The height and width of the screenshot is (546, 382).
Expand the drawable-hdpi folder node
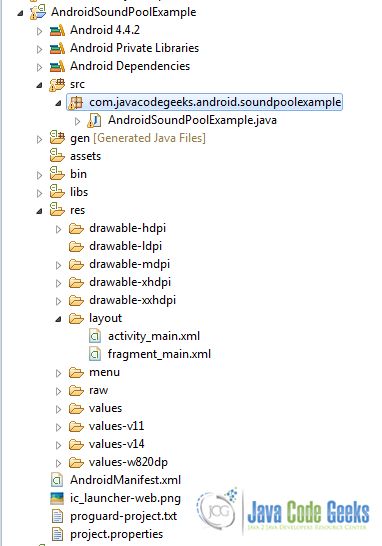click(x=59, y=229)
